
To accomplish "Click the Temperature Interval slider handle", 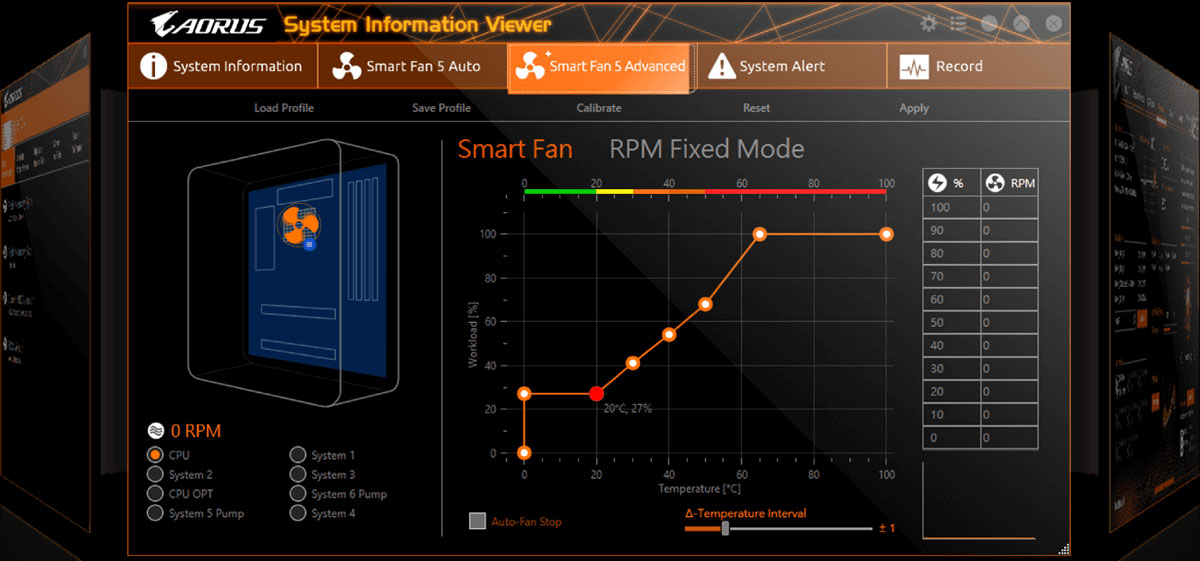I will click(x=725, y=528).
